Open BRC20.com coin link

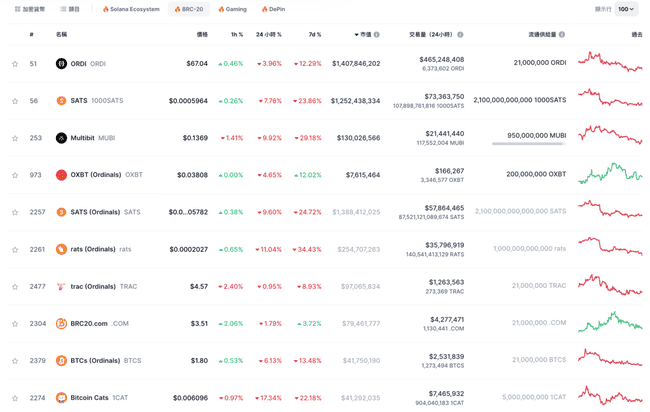click(x=99, y=323)
